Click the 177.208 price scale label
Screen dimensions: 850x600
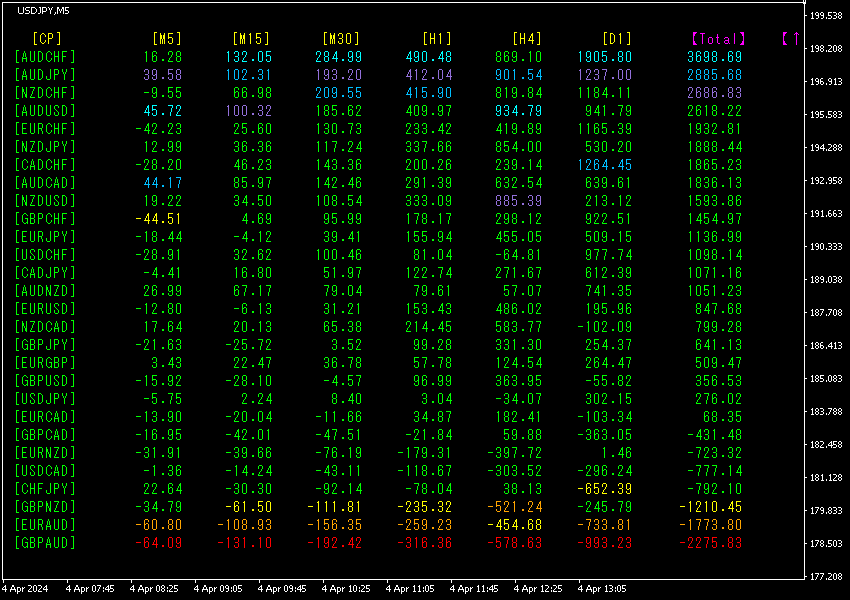(826, 577)
